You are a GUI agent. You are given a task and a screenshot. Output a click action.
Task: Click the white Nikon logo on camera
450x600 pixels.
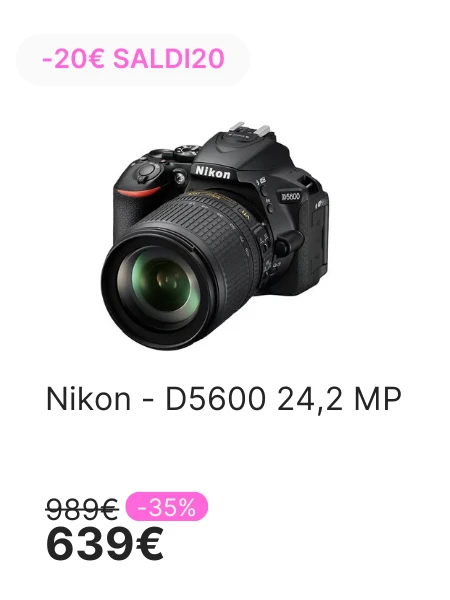(213, 172)
